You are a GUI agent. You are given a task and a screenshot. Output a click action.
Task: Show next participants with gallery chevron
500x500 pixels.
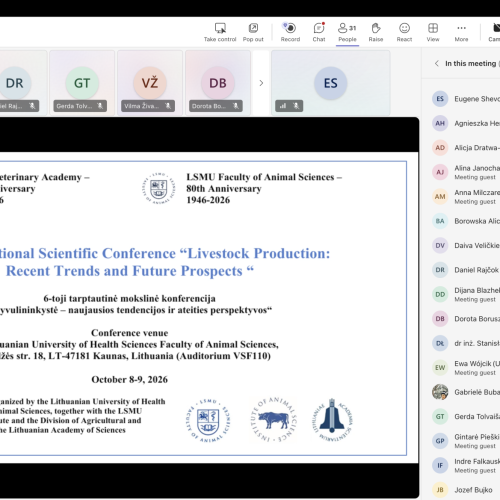(x=261, y=83)
